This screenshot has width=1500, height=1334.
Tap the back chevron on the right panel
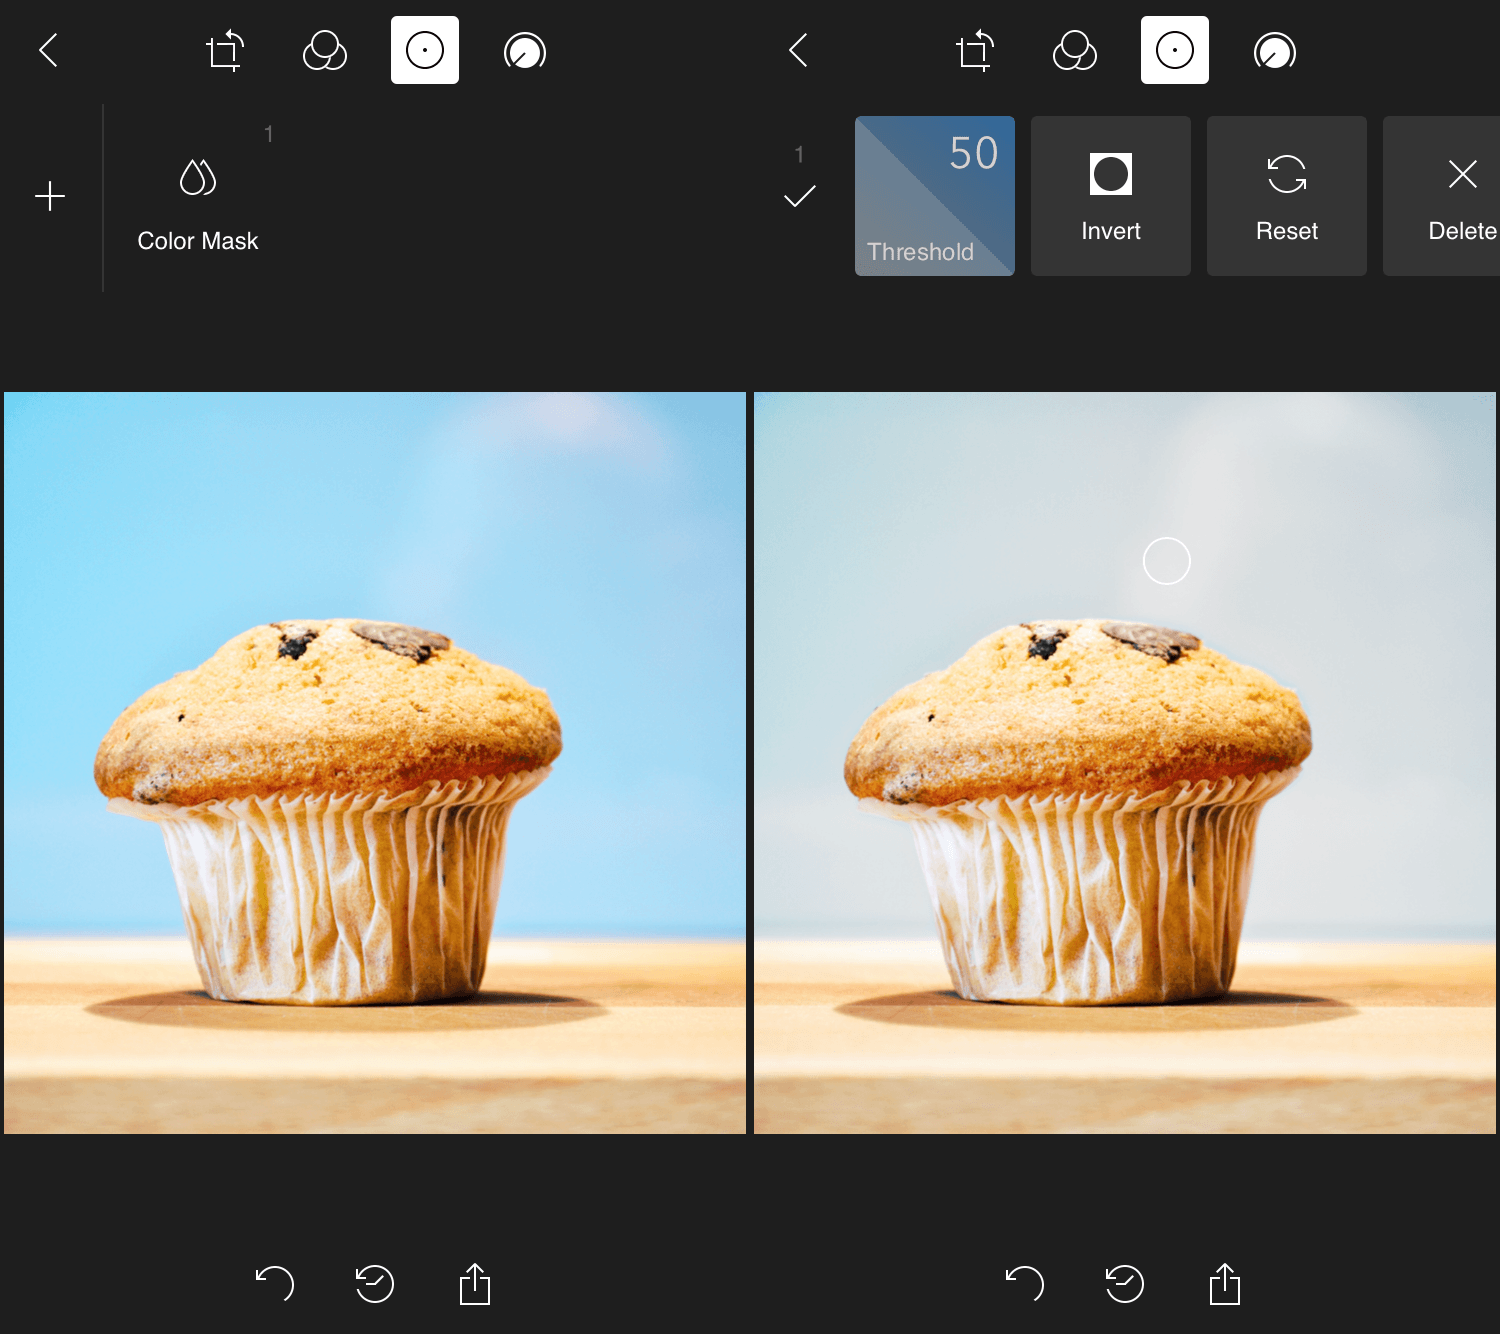point(797,51)
